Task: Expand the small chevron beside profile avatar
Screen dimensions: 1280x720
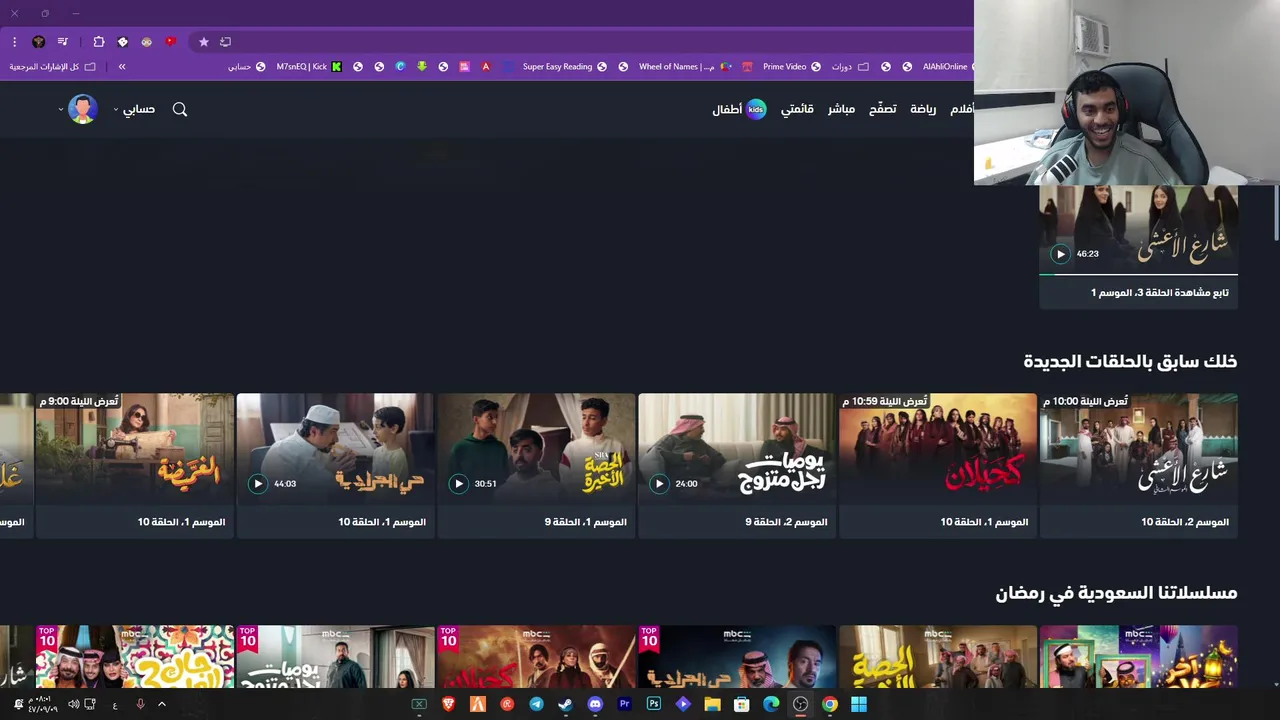Action: tap(61, 109)
